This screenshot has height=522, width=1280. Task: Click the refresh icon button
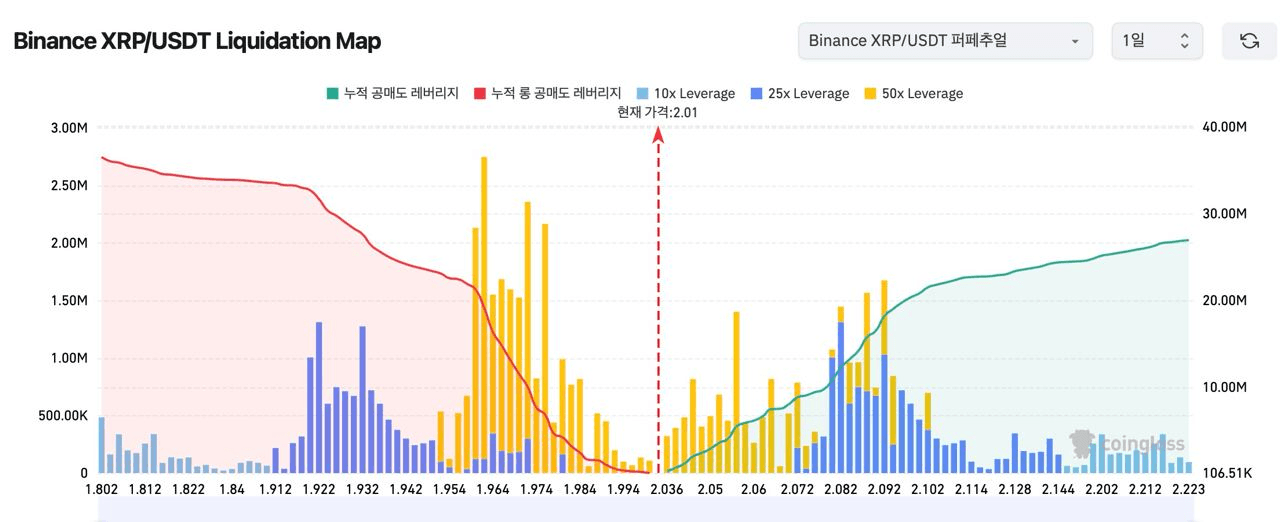pos(1249,41)
